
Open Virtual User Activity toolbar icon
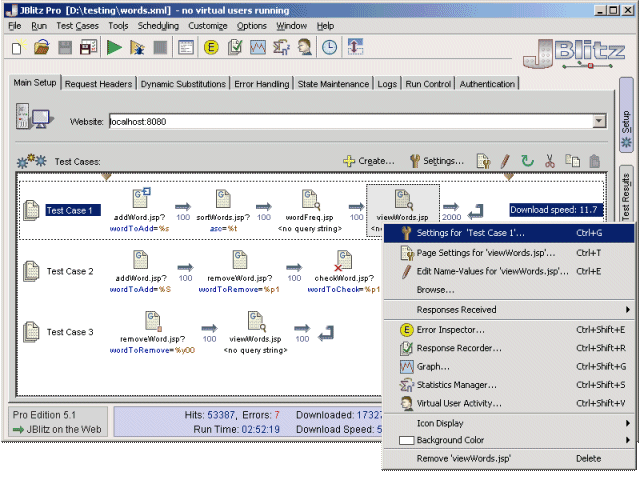pyautogui.click(x=304, y=47)
